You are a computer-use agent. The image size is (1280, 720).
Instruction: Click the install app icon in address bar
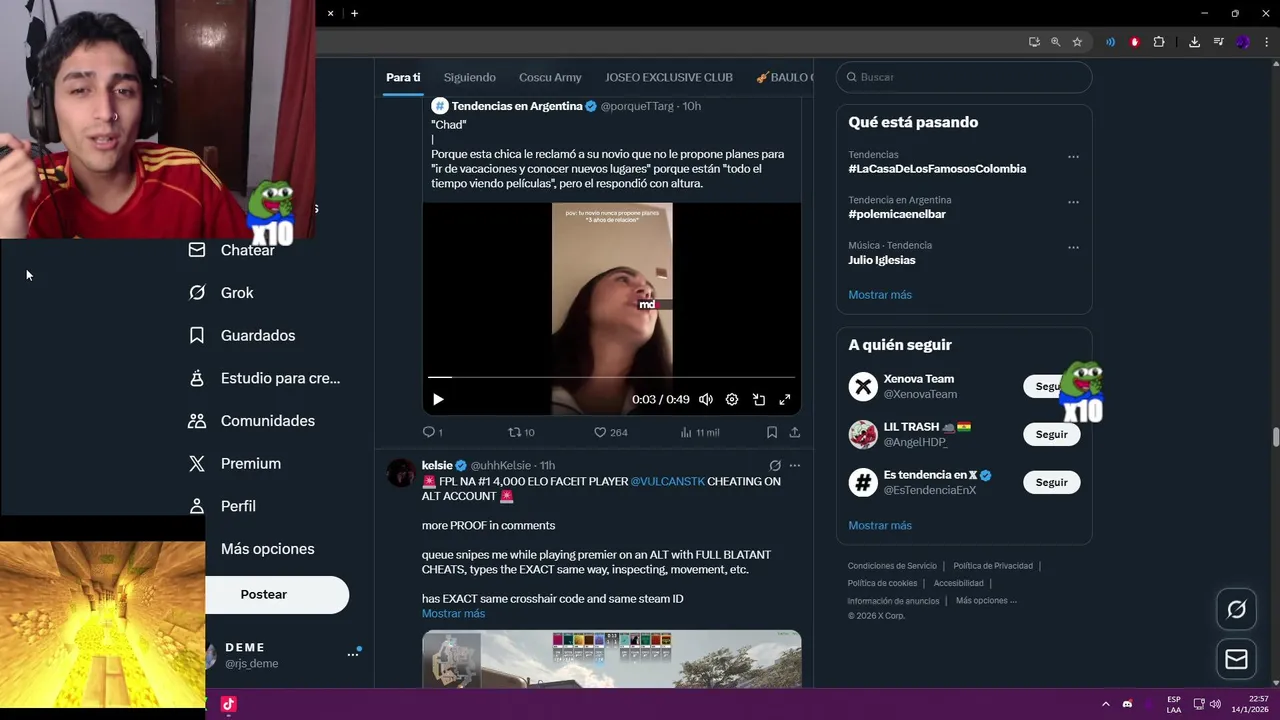tap(1034, 42)
